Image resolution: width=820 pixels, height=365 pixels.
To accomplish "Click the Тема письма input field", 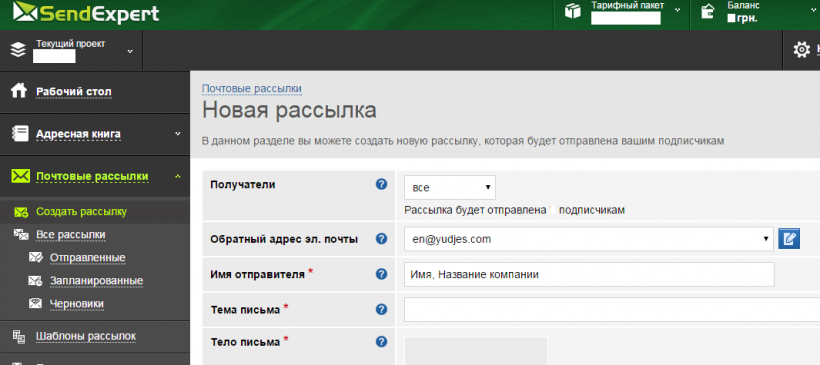I will point(612,310).
